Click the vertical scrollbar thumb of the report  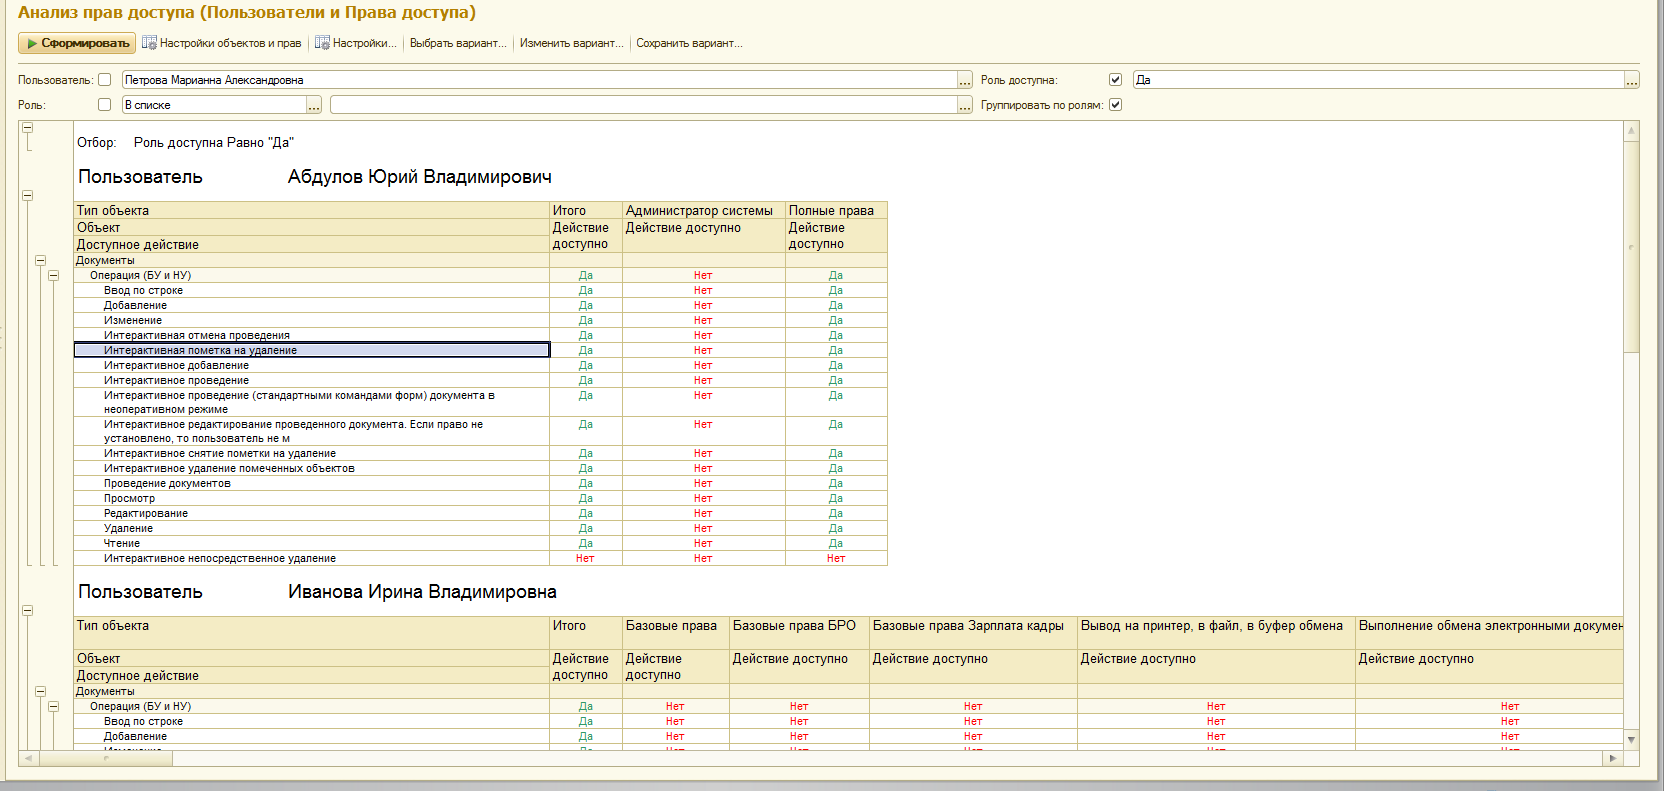pos(1631,245)
